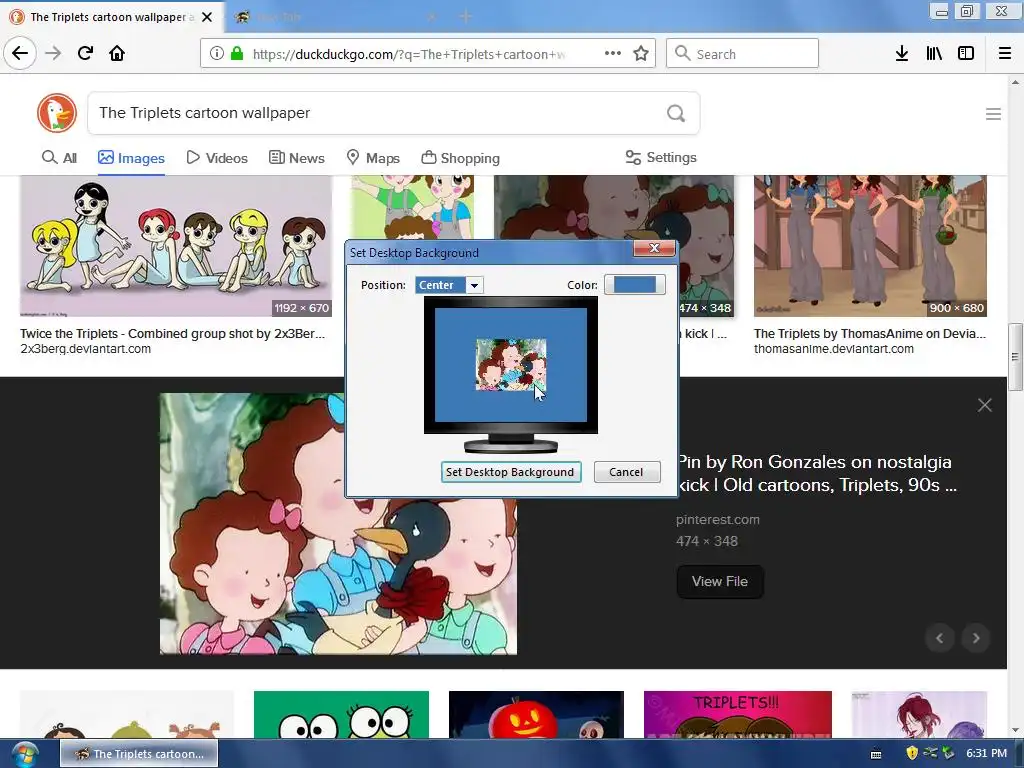
Task: Open the Pin by Ron Gonzales title link
Action: 818,473
